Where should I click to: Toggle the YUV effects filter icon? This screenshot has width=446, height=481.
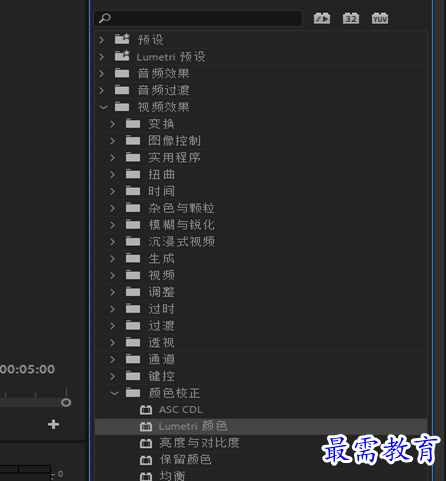(x=380, y=18)
